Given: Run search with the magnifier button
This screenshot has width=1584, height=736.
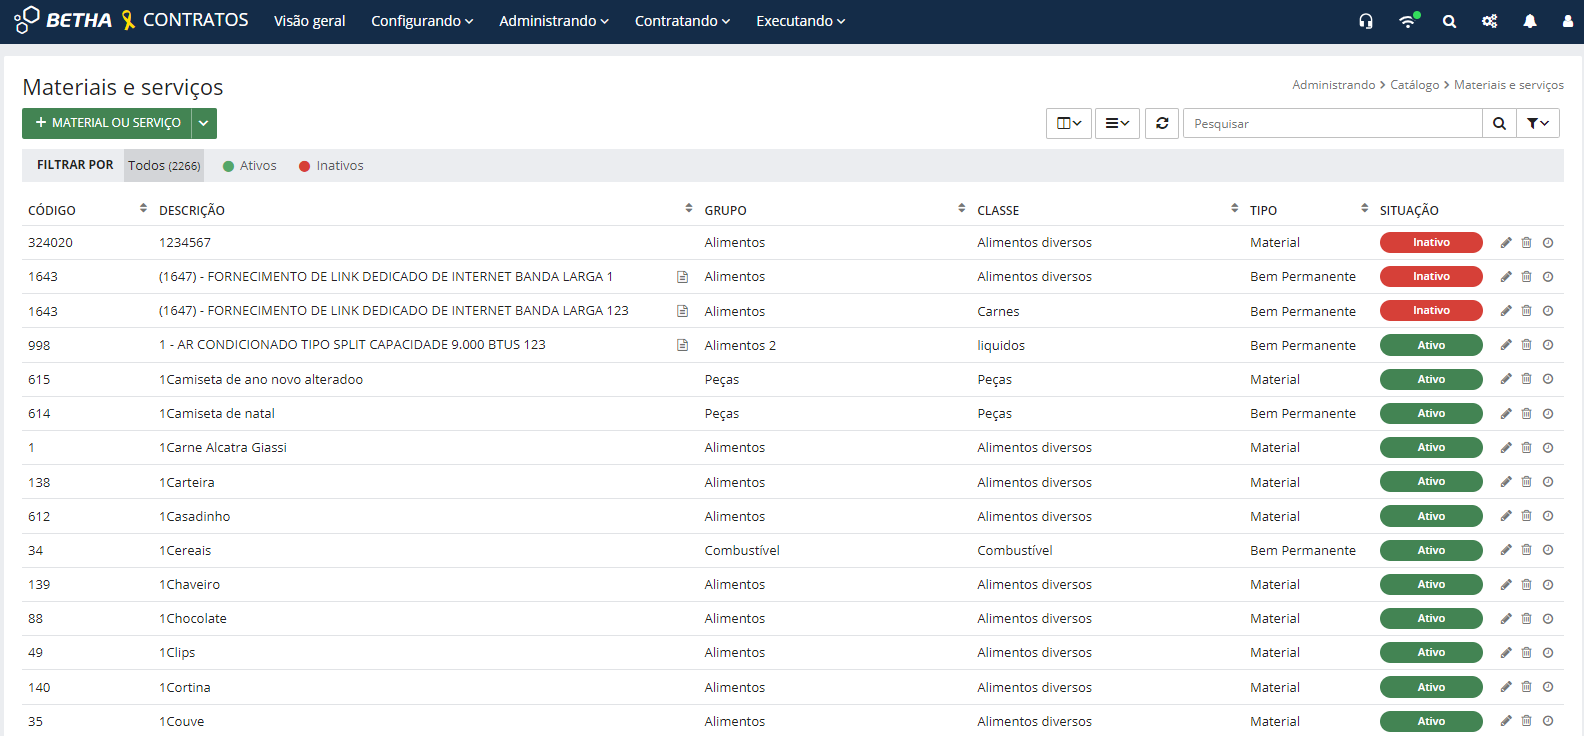Looking at the screenshot, I should 1499,123.
